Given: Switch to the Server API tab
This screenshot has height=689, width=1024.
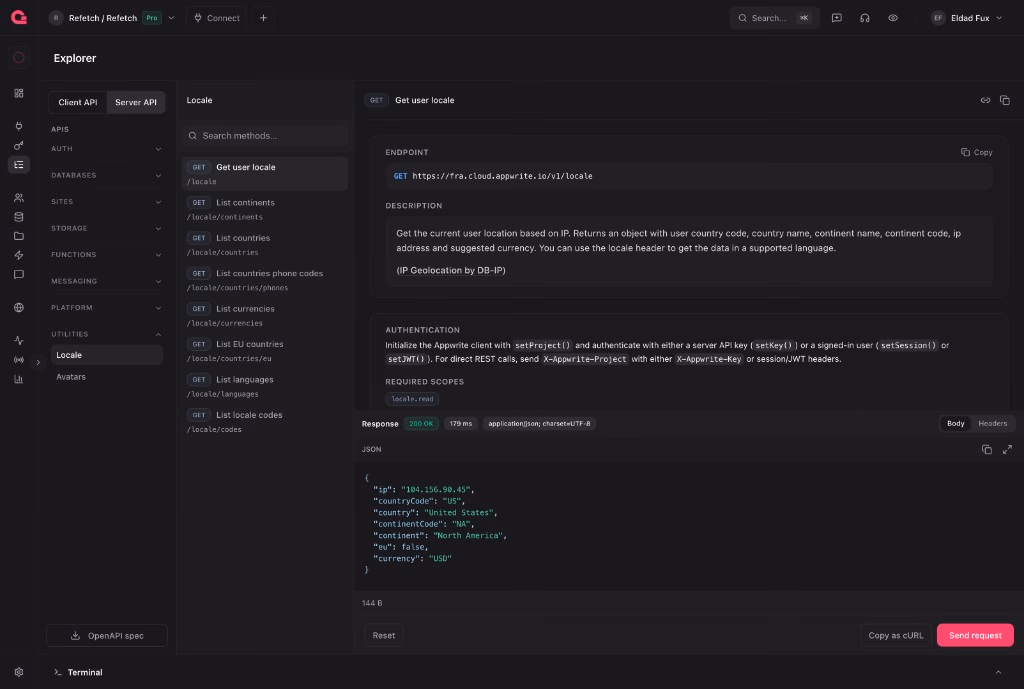Looking at the screenshot, I should coord(136,102).
